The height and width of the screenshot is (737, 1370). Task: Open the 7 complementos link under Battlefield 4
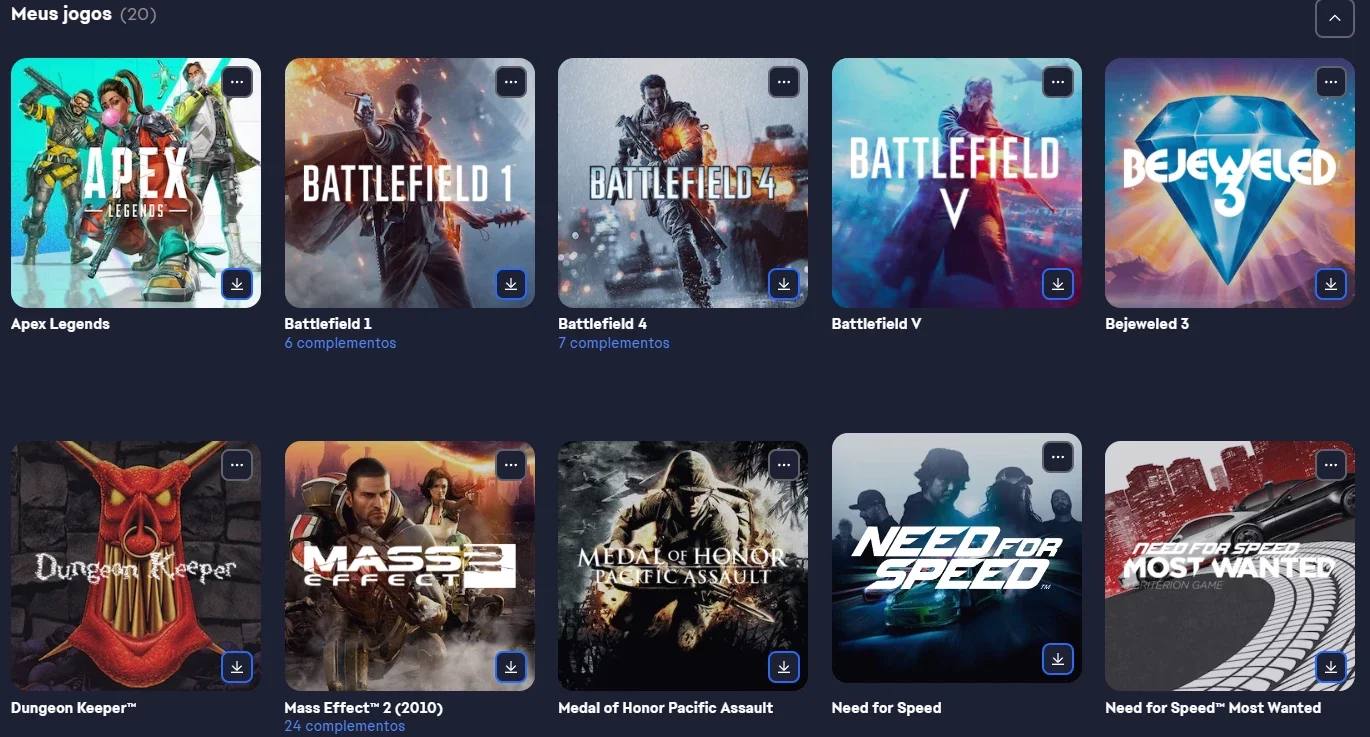point(614,343)
